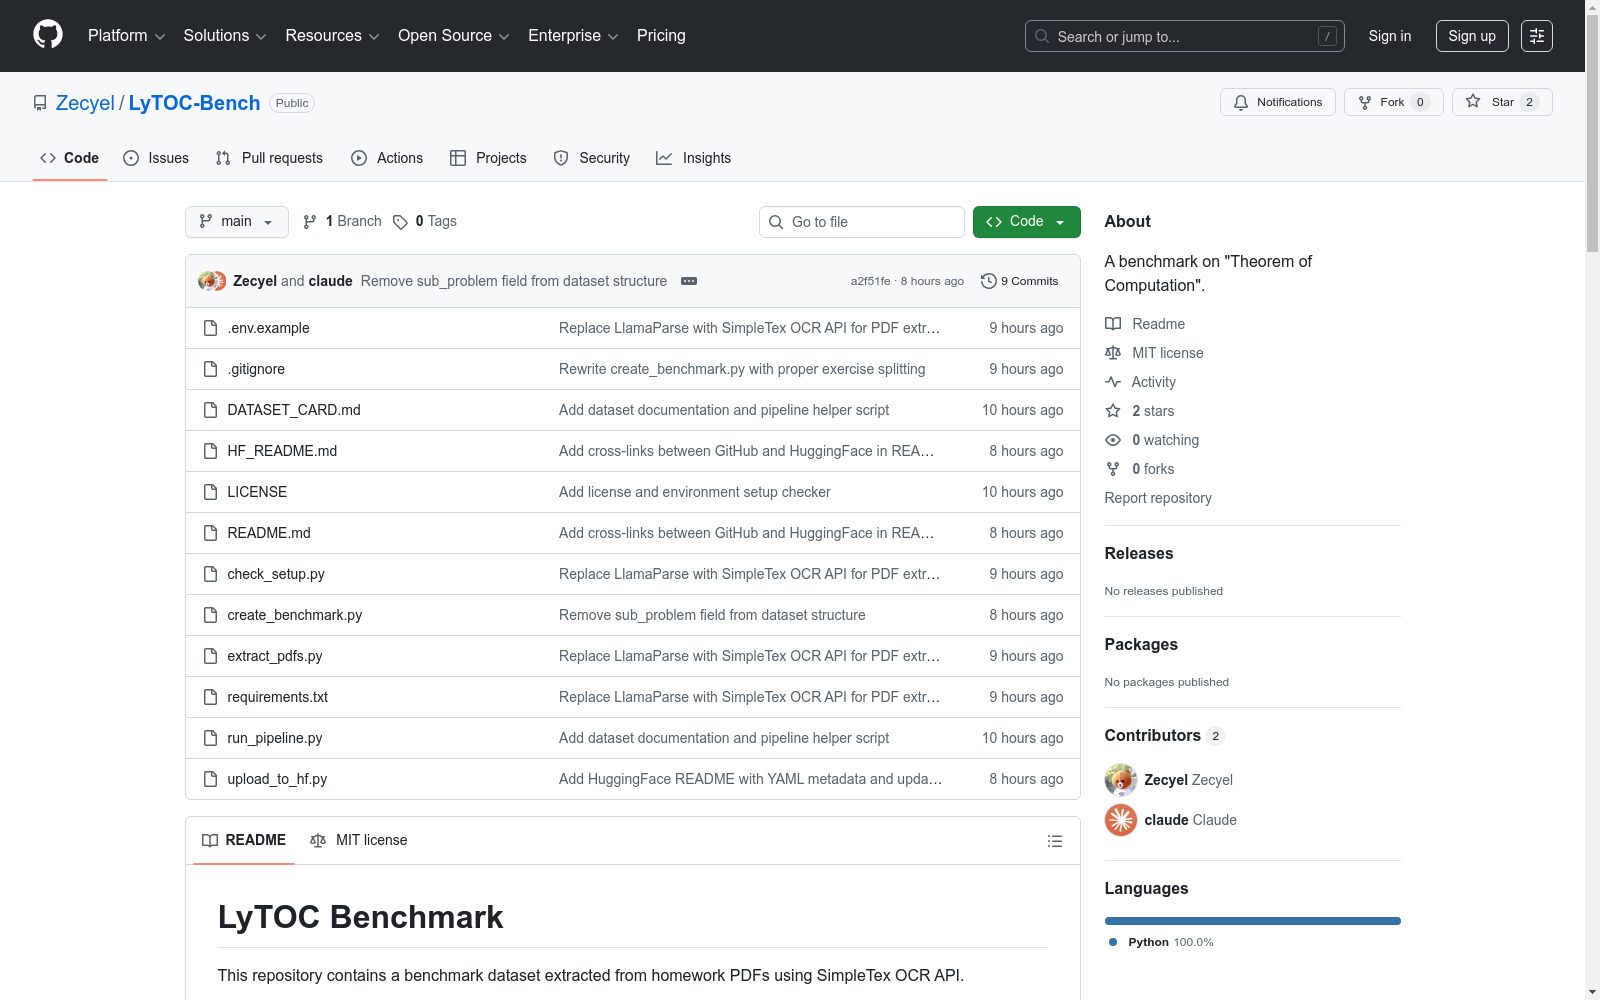Expand the Enterprise menu

[573, 36]
